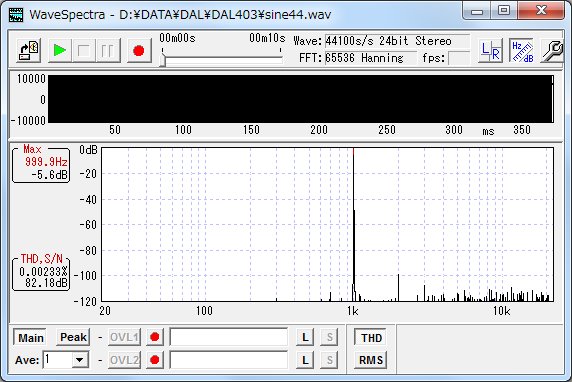Click the black waveform display area
The height and width of the screenshot is (382, 572).
tap(301, 99)
